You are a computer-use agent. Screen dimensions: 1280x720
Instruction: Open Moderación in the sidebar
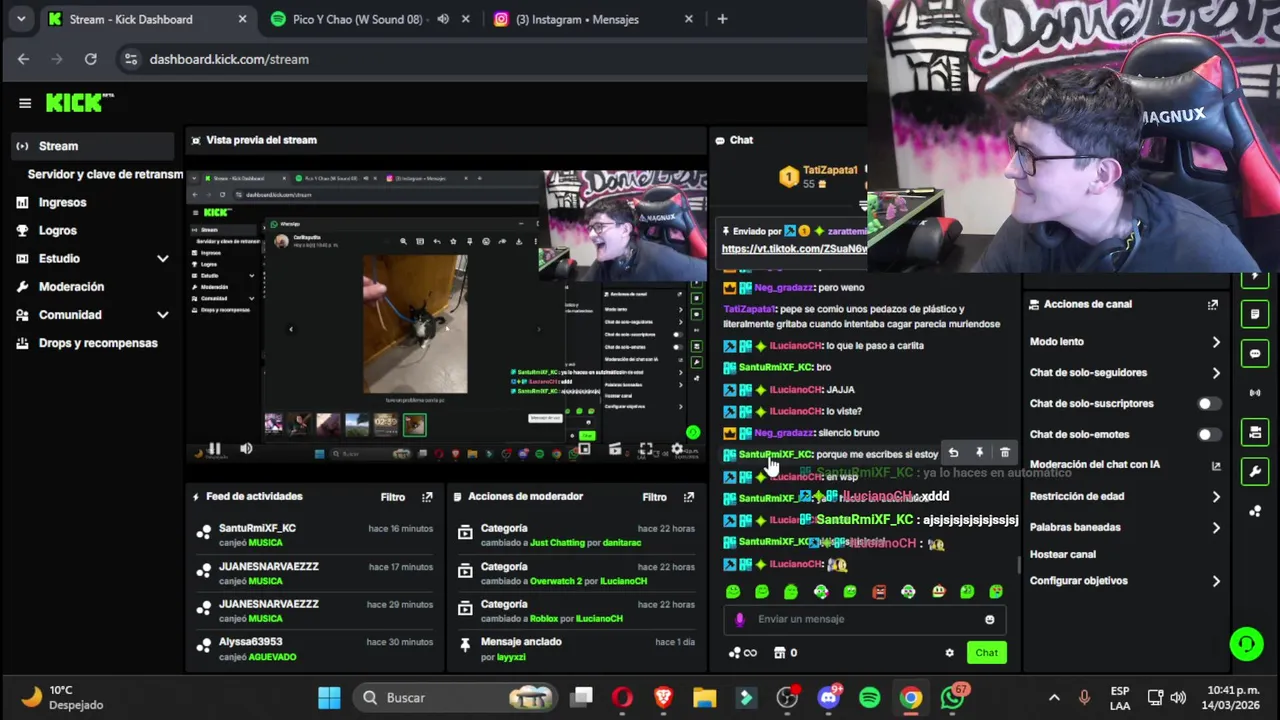(71, 286)
